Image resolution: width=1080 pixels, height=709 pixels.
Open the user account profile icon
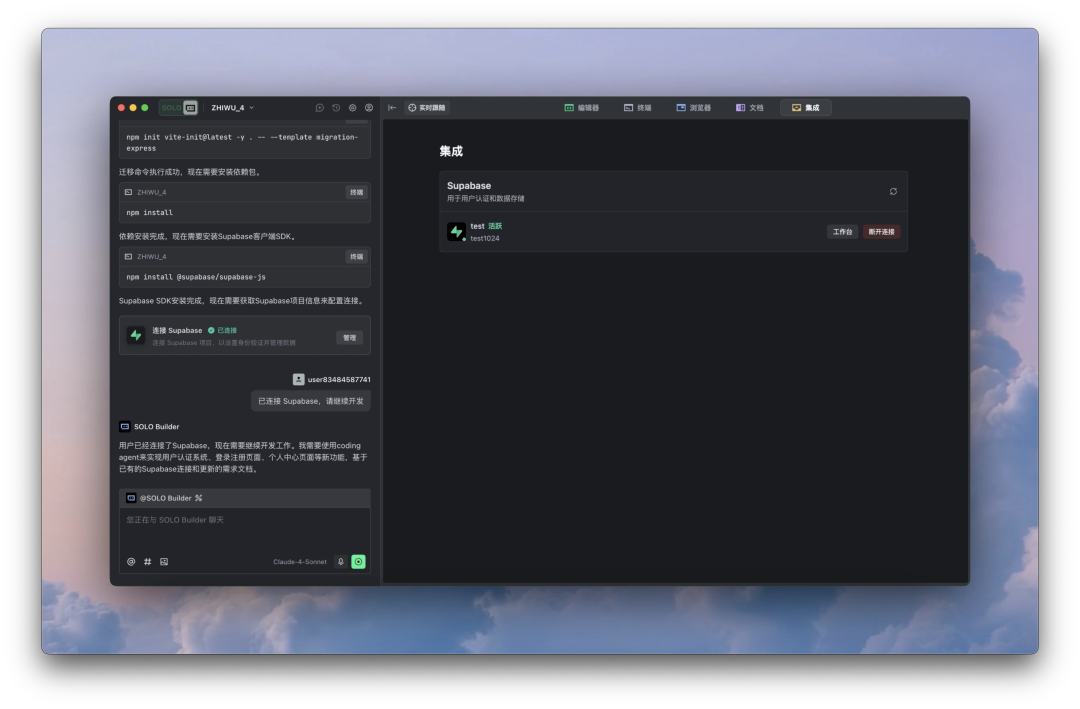(369, 107)
